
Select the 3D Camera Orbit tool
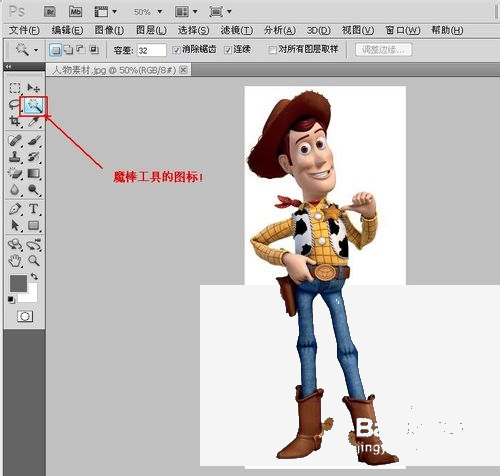[x=34, y=245]
